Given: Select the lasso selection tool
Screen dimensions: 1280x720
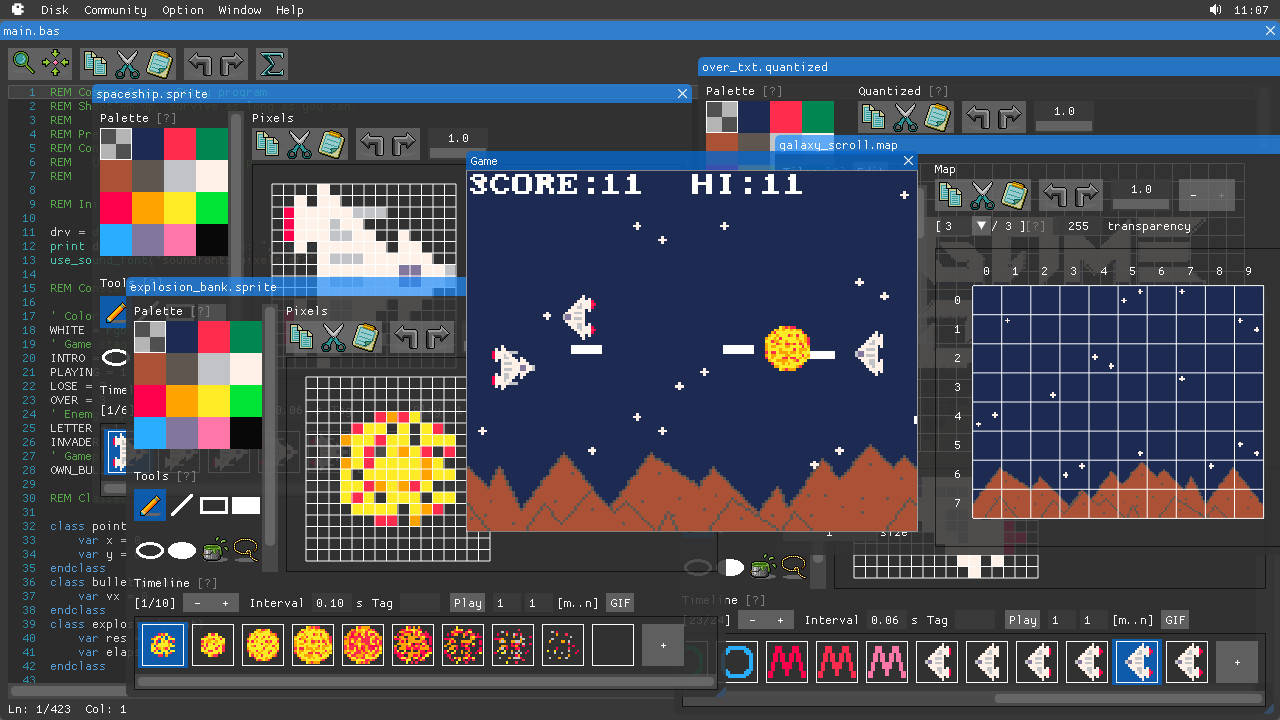Looking at the screenshot, I should pyautogui.click(x=246, y=551).
